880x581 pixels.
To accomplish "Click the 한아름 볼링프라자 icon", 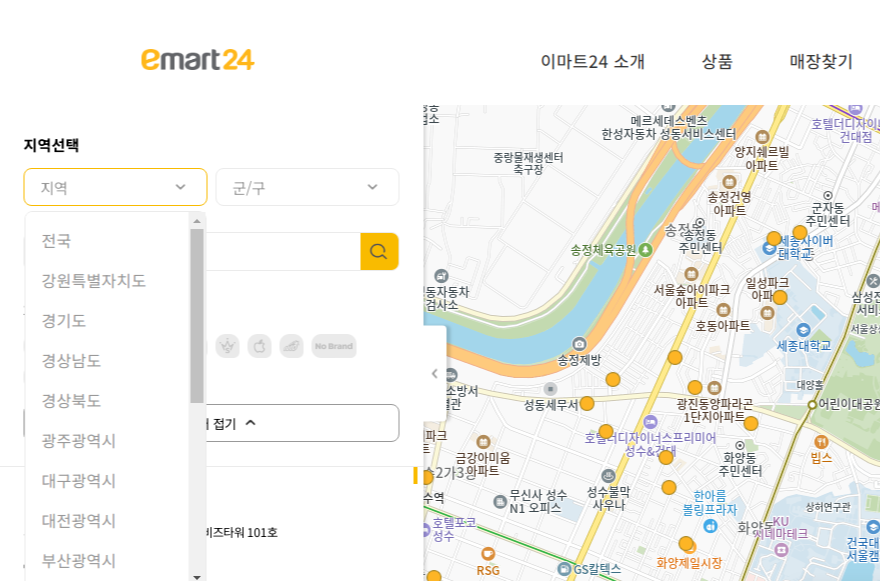I will (x=711, y=526).
